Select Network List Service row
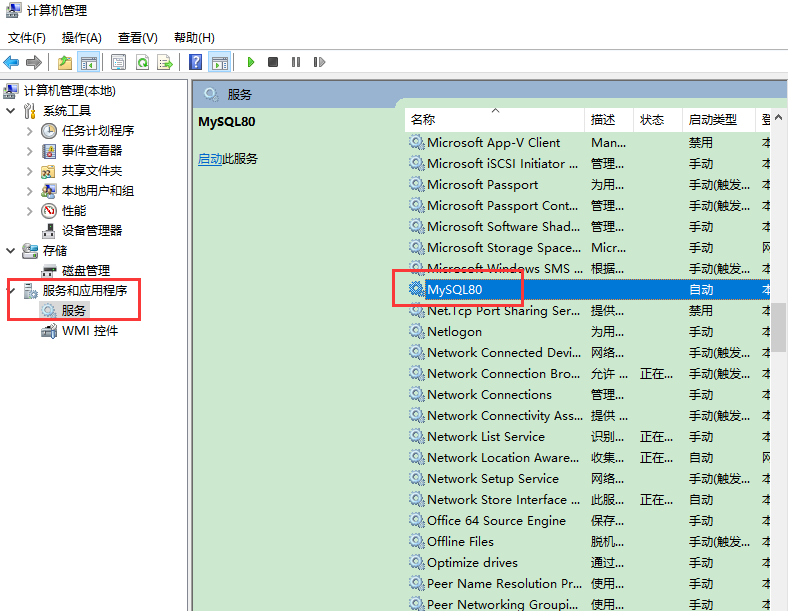Screen dimensions: 788x611 point(588,437)
